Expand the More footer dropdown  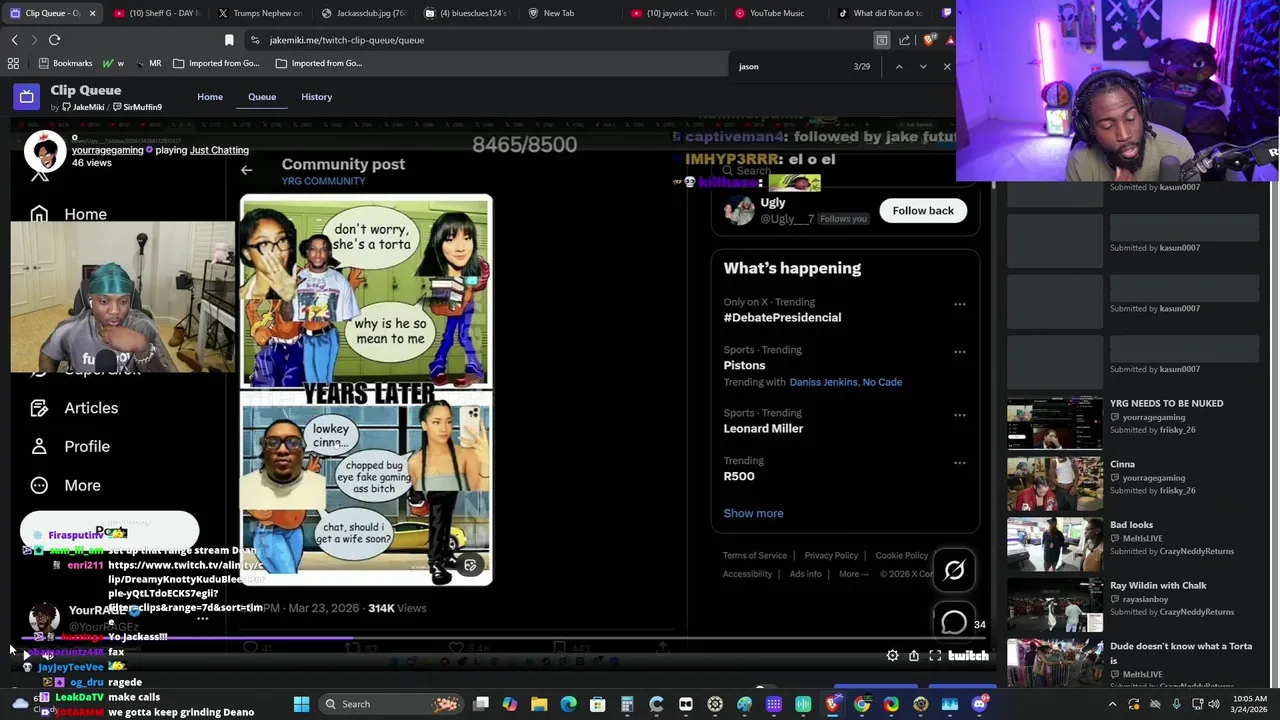click(853, 574)
